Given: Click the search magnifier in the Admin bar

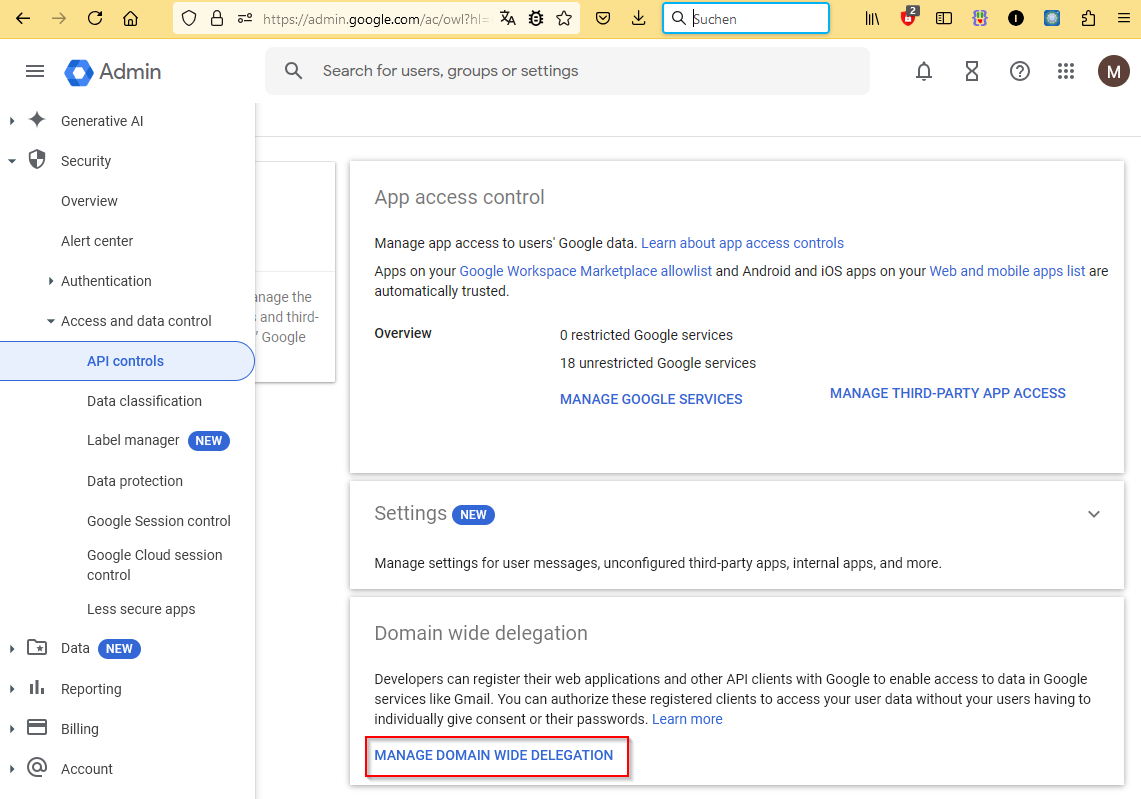Looking at the screenshot, I should point(292,71).
